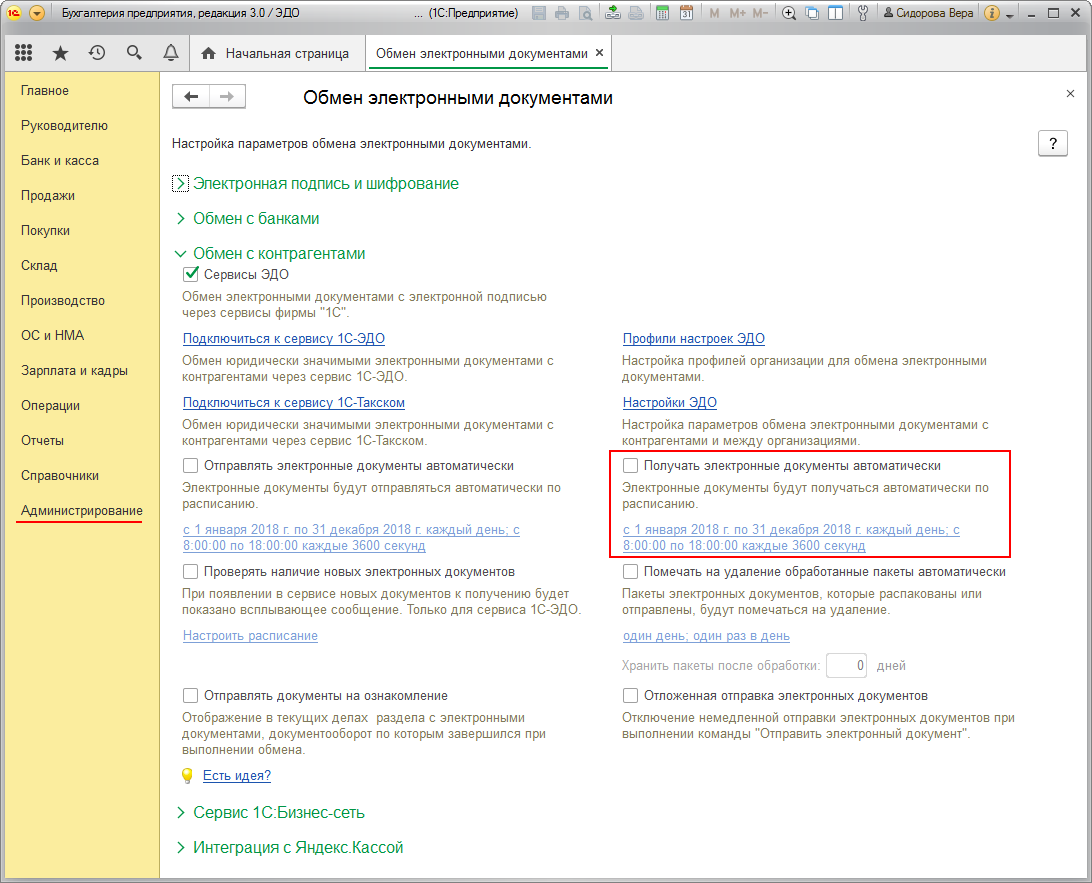Enable Отложенная отправка электронных документов
Viewport: 1092px width, 883px height.
click(x=631, y=696)
